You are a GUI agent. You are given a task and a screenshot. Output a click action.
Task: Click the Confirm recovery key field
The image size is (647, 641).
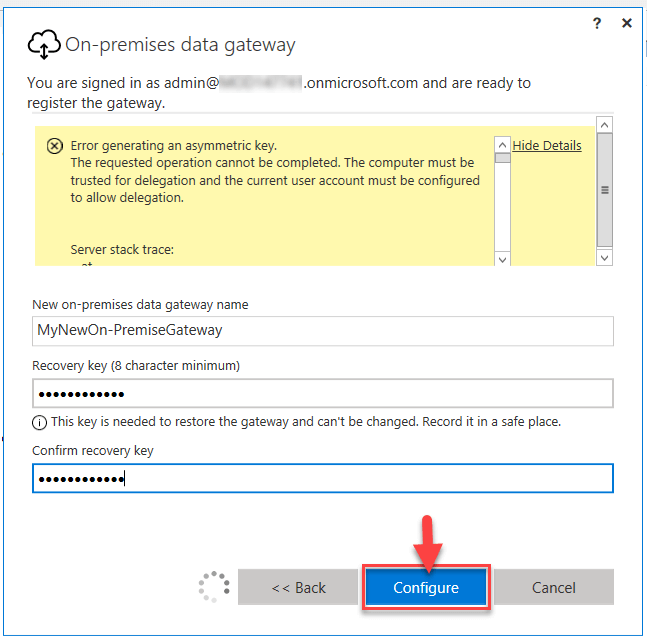(322, 478)
